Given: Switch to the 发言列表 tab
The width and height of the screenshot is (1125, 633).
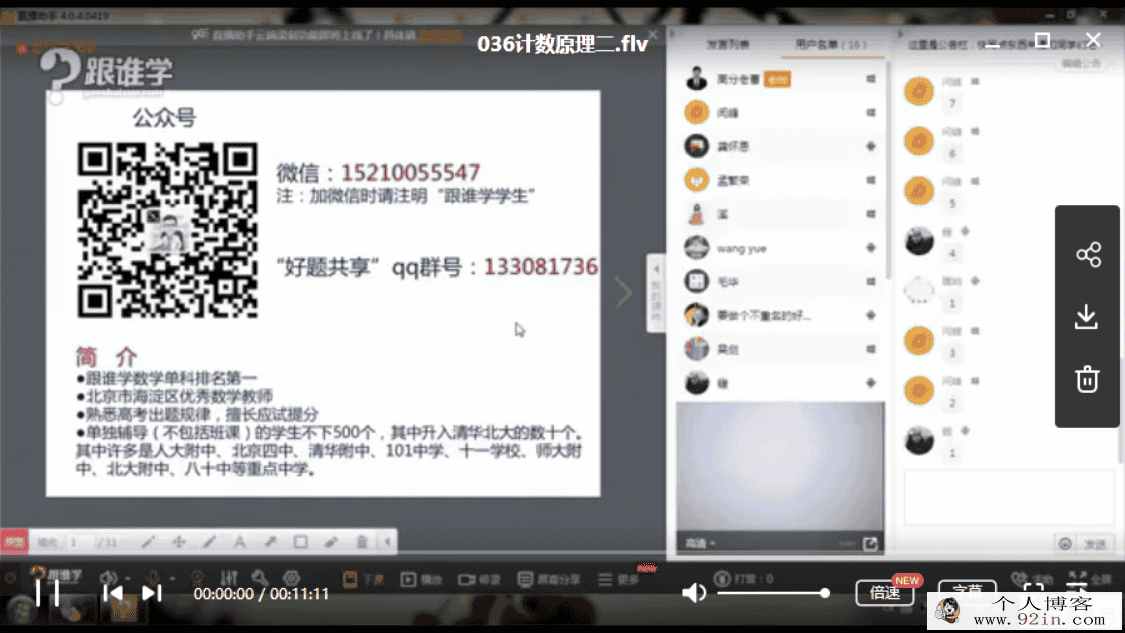Looking at the screenshot, I should 728,44.
